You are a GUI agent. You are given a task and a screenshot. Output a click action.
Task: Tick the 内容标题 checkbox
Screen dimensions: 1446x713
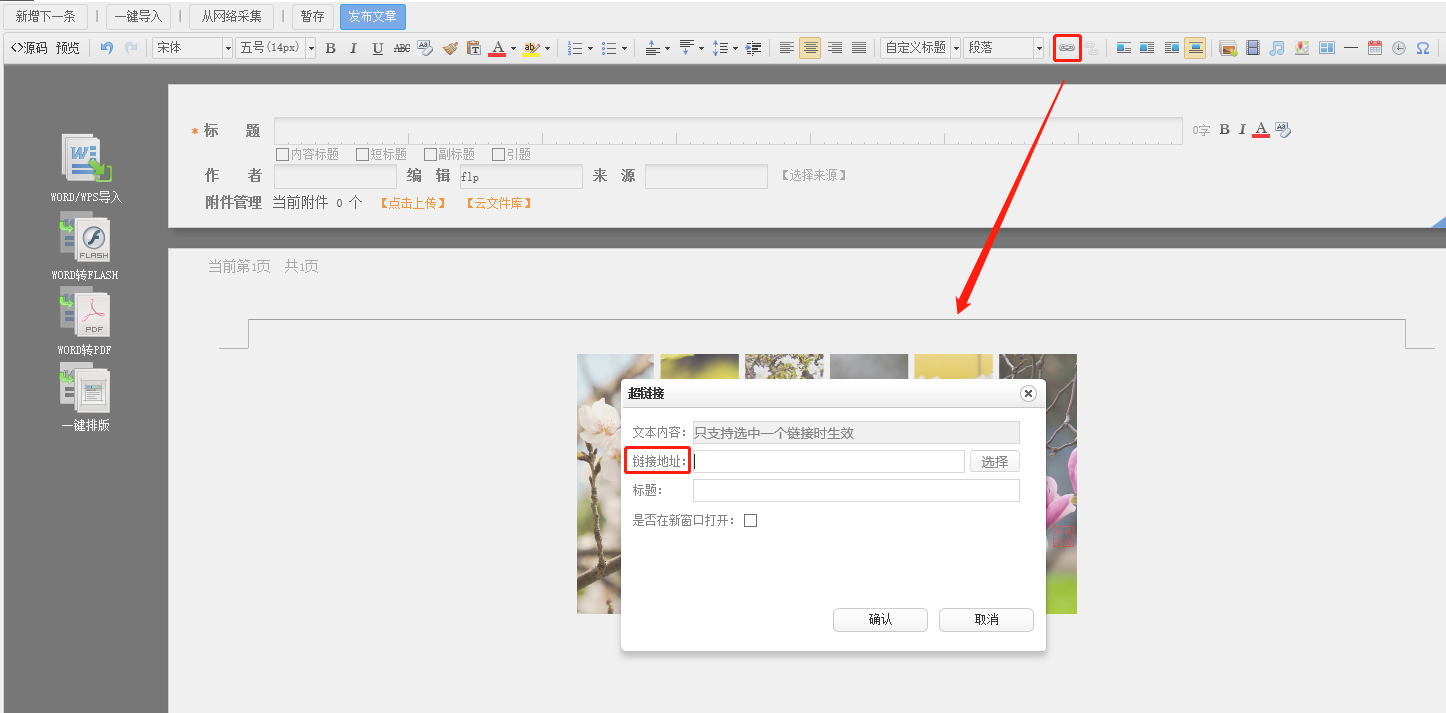click(282, 154)
